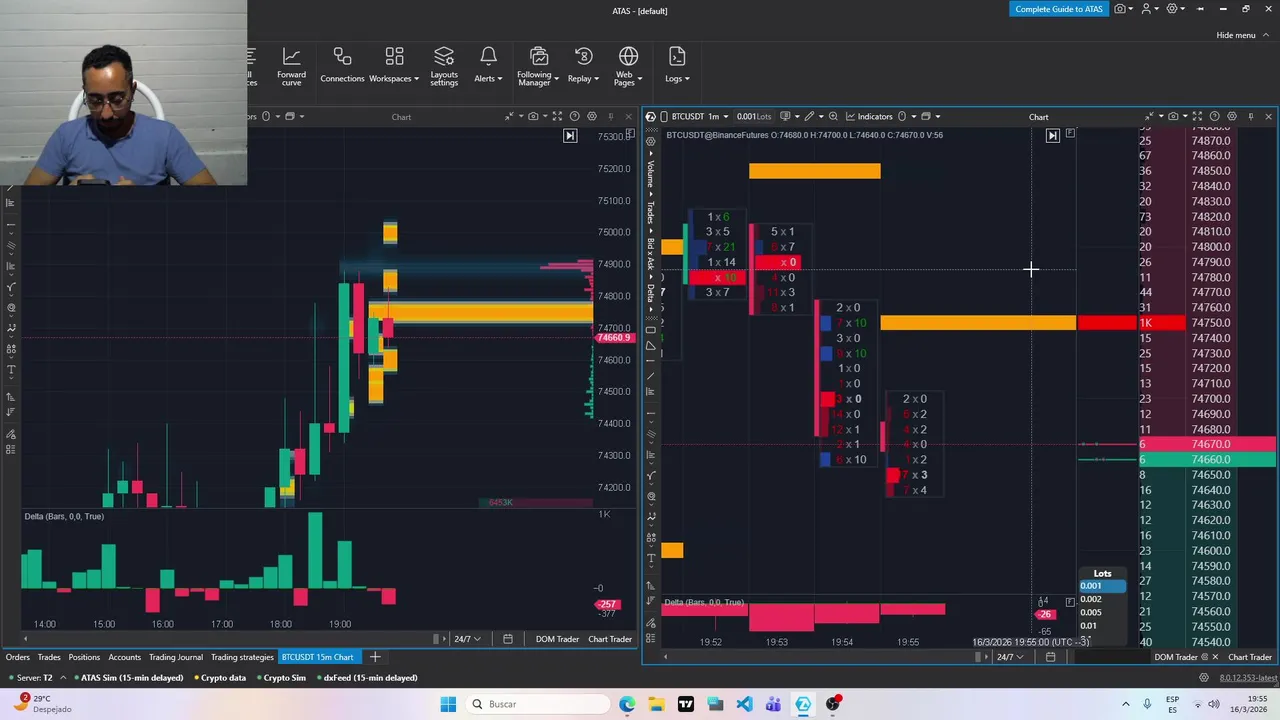This screenshot has height=720, width=1280.
Task: Switch to Orders tab
Action: coord(17,657)
